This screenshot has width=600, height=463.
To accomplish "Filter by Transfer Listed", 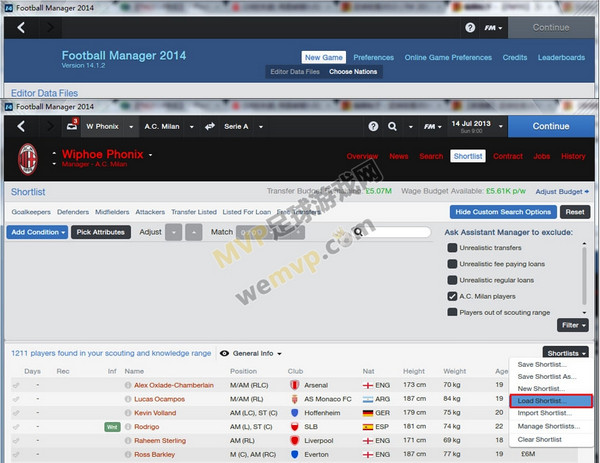I will 194,212.
